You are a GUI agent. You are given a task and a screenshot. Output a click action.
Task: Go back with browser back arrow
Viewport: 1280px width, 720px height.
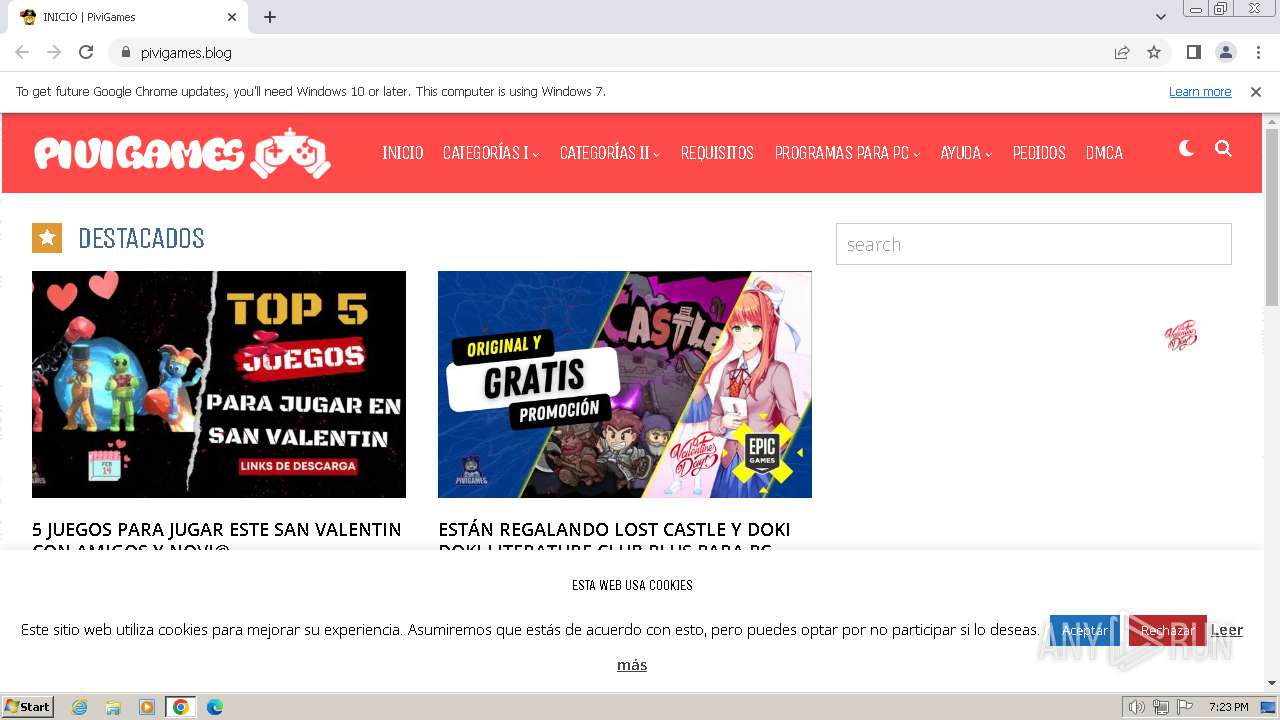click(22, 52)
